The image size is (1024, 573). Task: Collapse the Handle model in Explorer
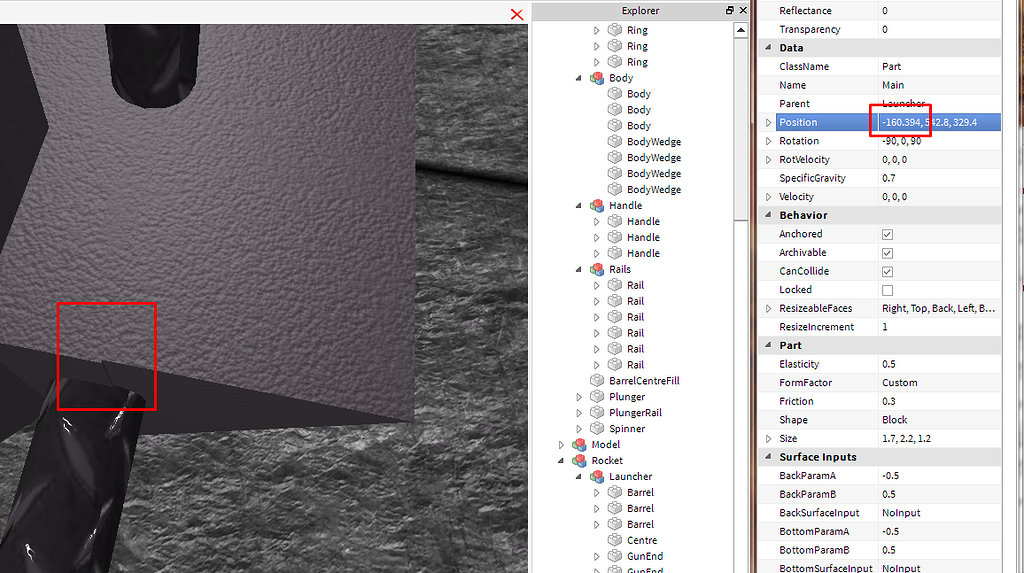pos(579,205)
